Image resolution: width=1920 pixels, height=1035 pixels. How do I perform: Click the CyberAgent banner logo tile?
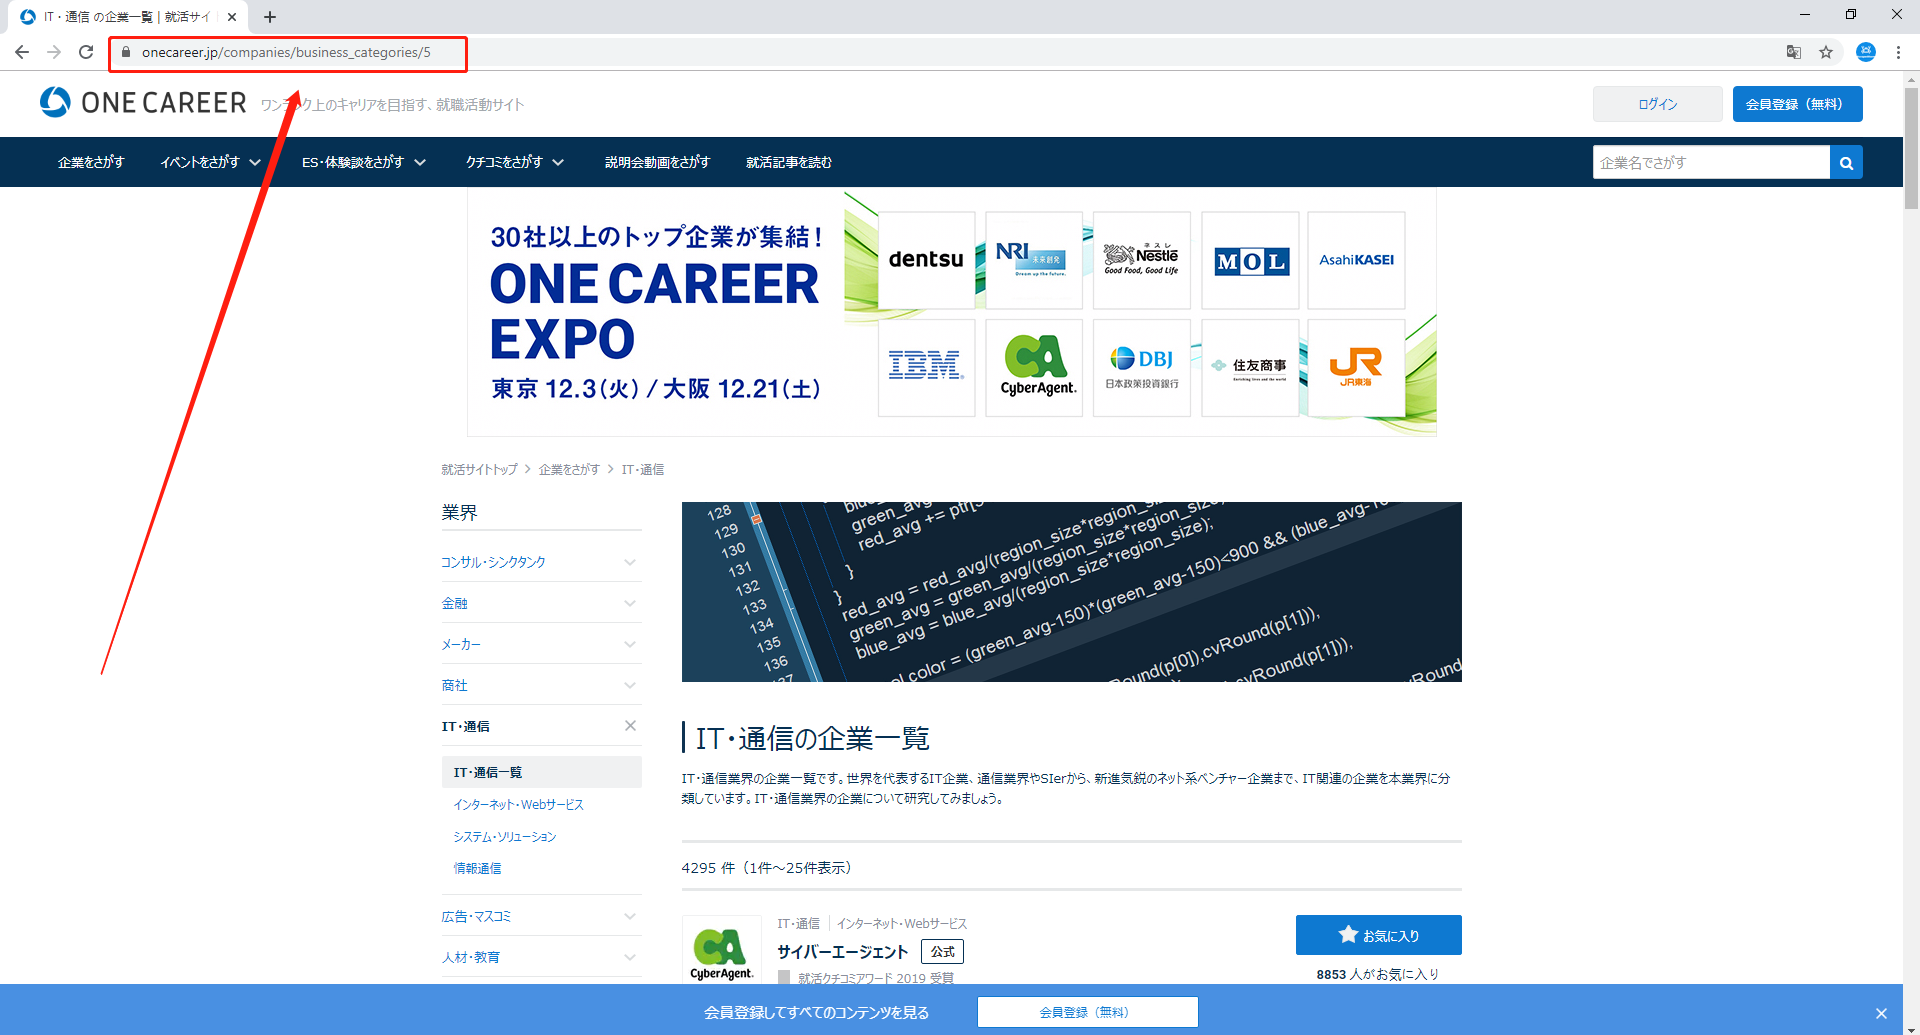tap(1033, 367)
